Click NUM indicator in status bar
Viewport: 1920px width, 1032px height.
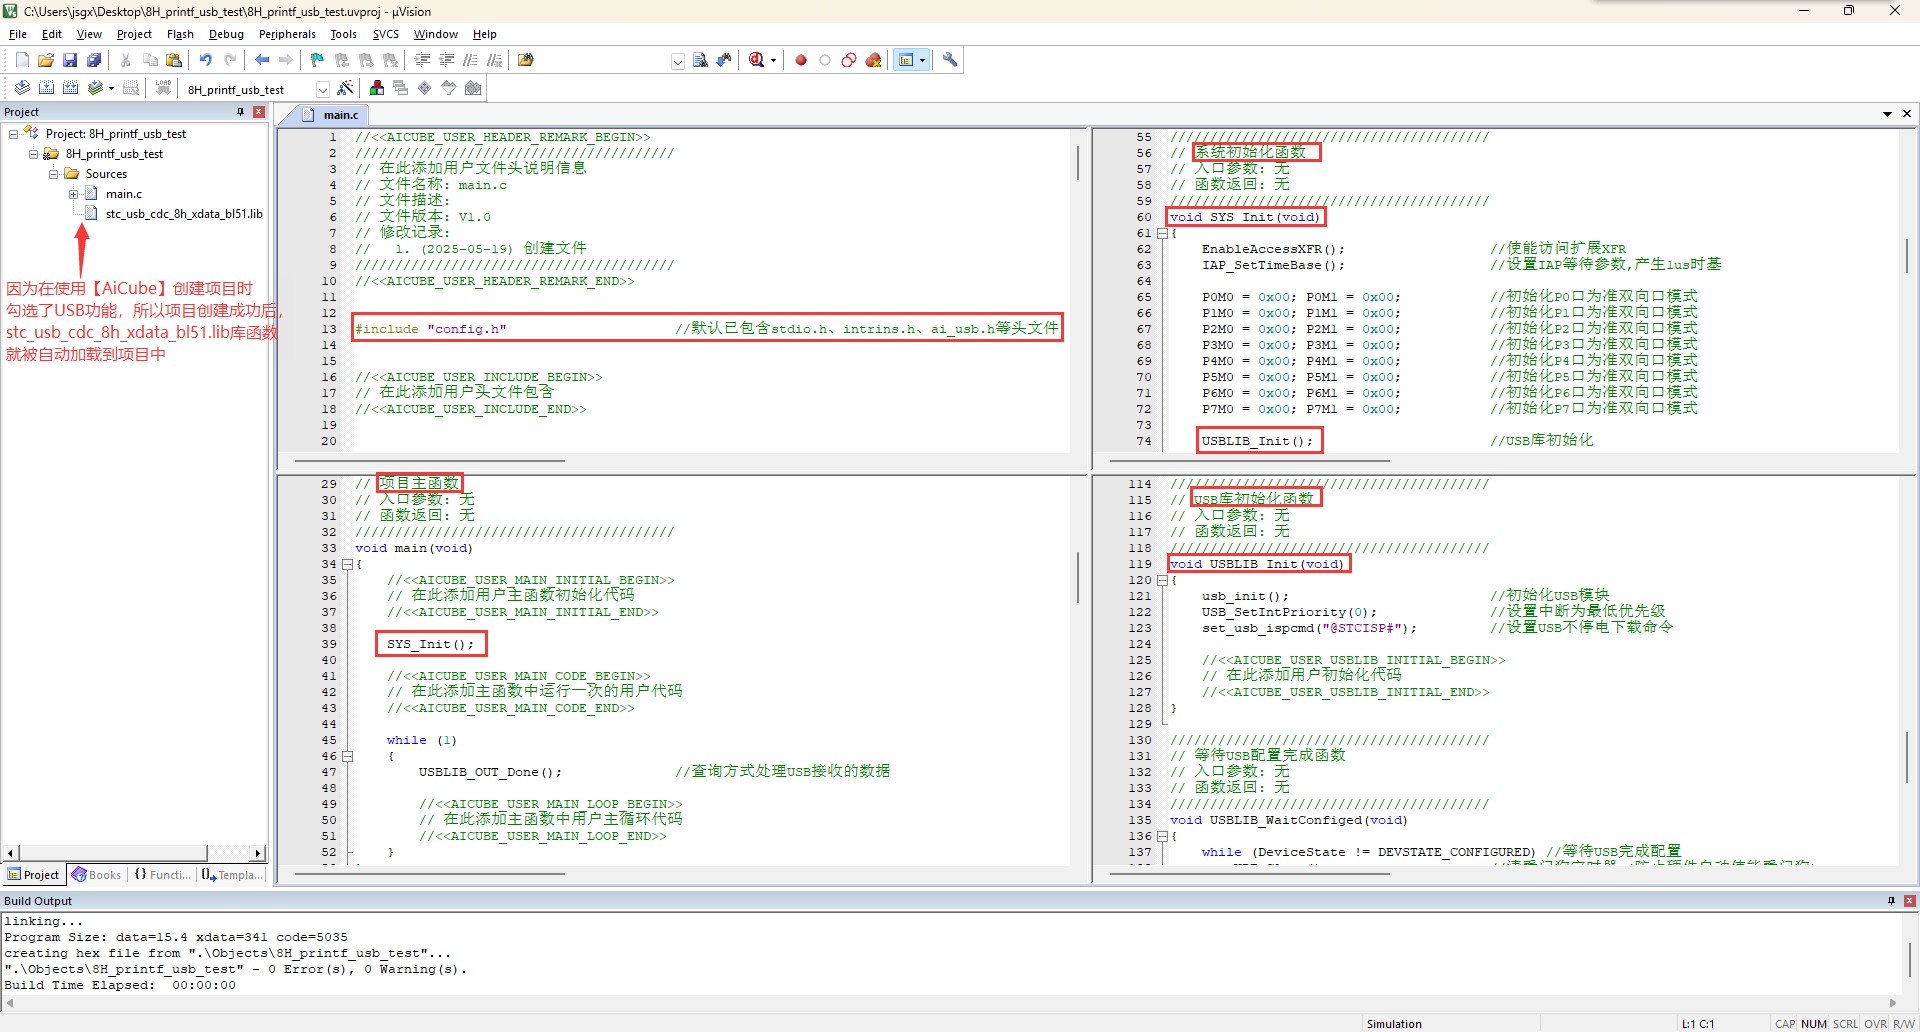point(1813,1024)
